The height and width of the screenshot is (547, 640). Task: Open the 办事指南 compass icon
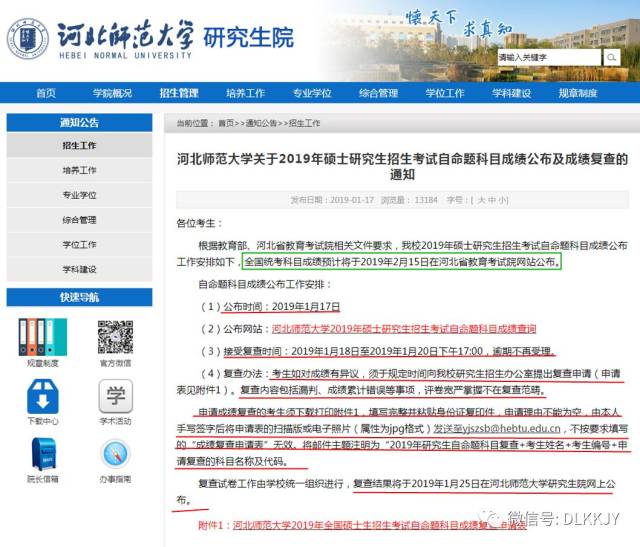pos(116,454)
